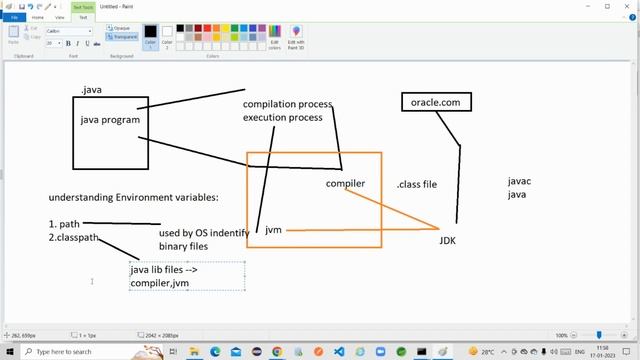Pick the red color swatch in palette
The image size is (640, 360).
pos(207,28)
